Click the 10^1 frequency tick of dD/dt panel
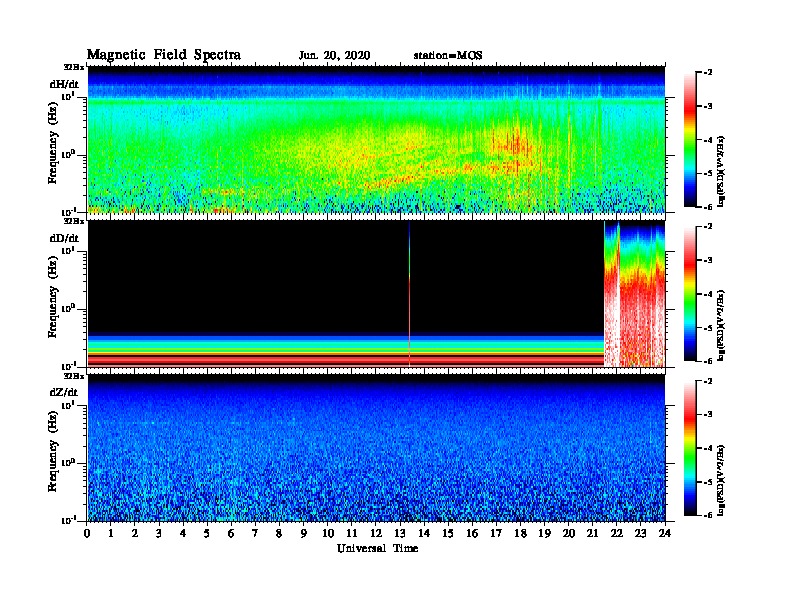The image size is (792, 612). click(x=68, y=250)
